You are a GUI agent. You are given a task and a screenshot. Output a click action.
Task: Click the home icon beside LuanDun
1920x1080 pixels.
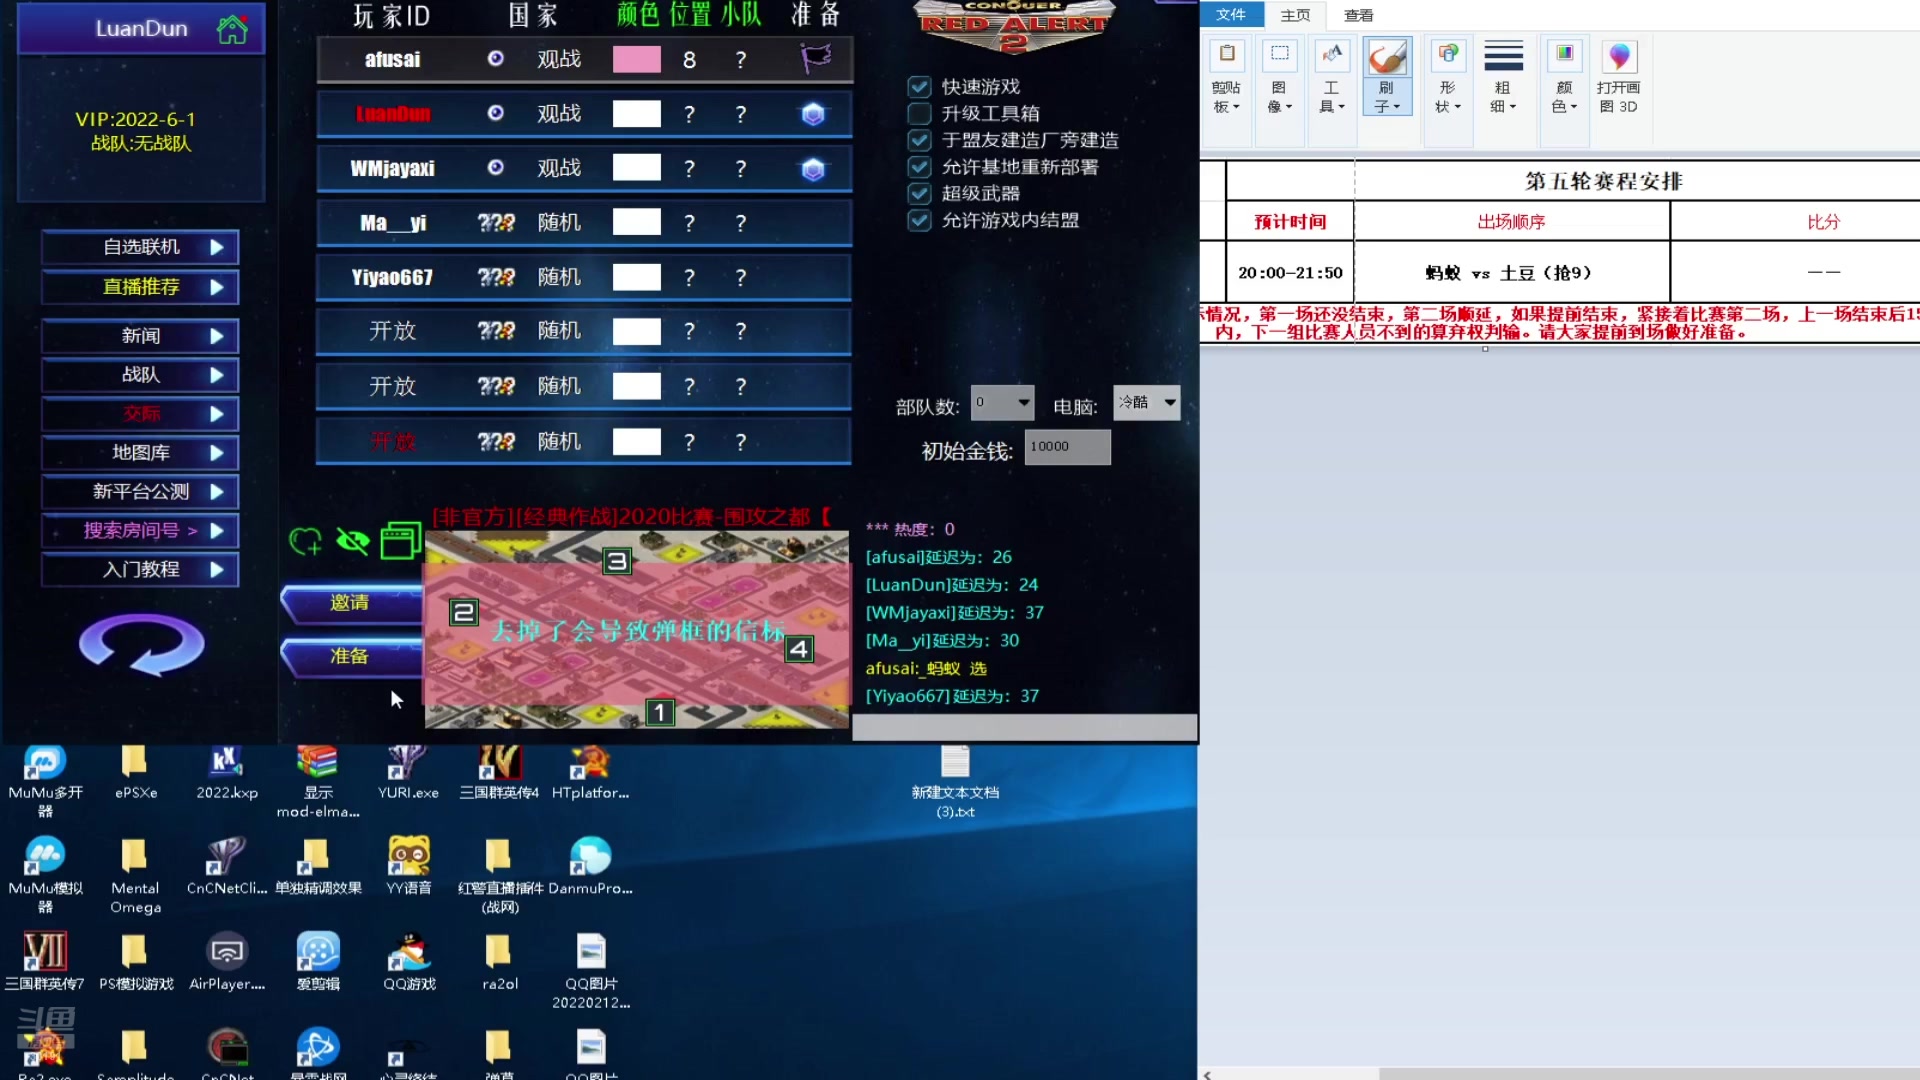[x=232, y=29]
